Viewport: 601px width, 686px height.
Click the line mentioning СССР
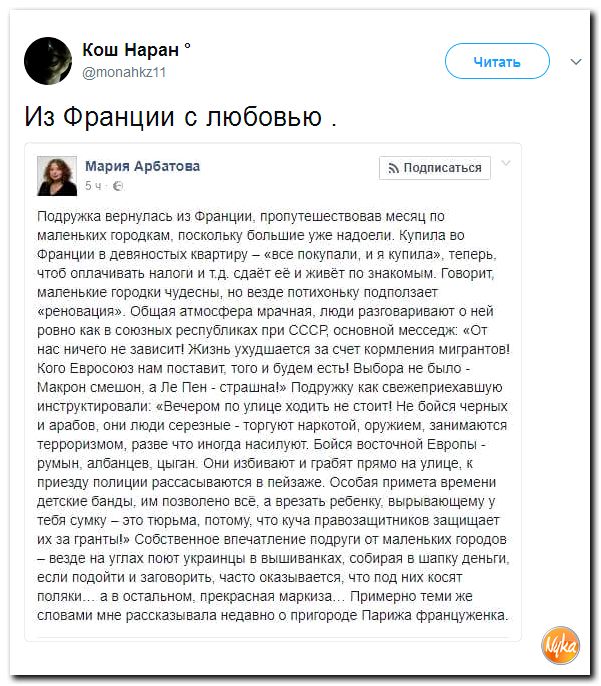tap(262, 330)
